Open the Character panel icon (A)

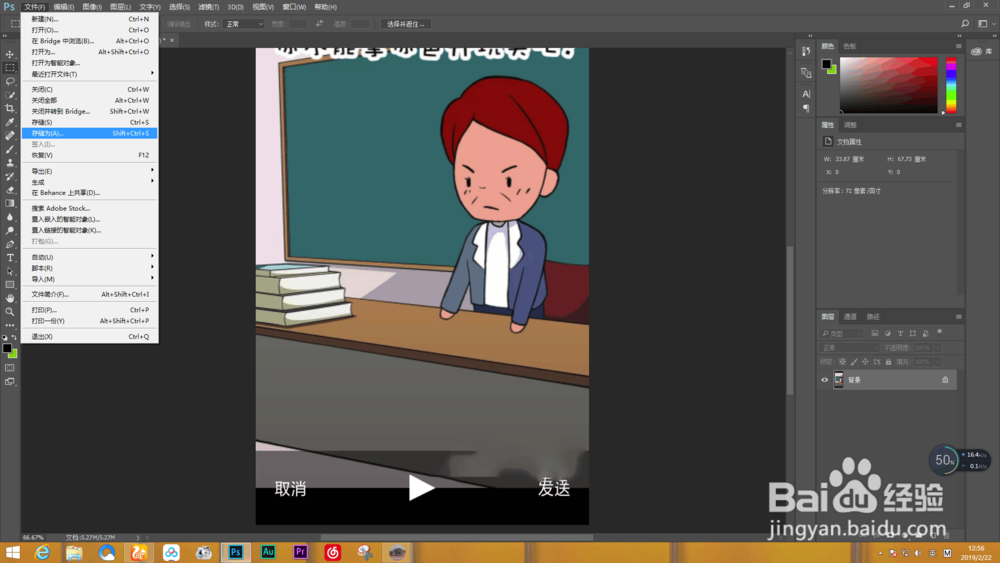pos(806,94)
